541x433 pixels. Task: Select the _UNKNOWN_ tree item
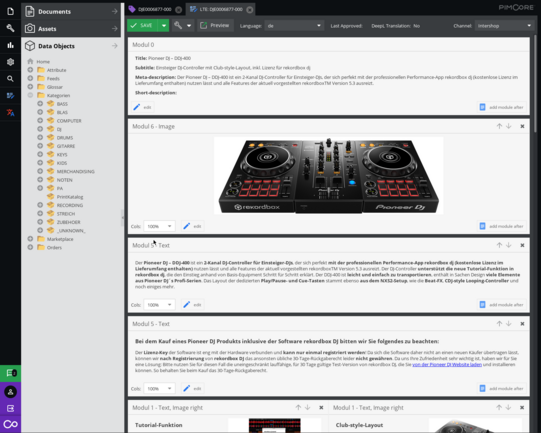pyautogui.click(x=71, y=230)
